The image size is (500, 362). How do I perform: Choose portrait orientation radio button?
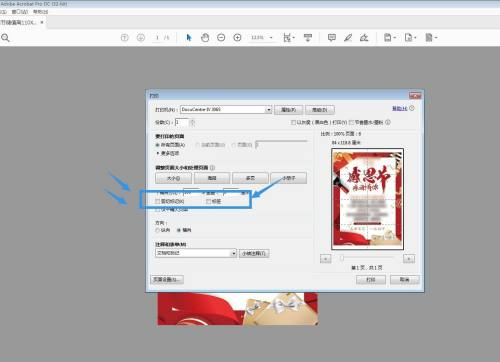coord(157,230)
